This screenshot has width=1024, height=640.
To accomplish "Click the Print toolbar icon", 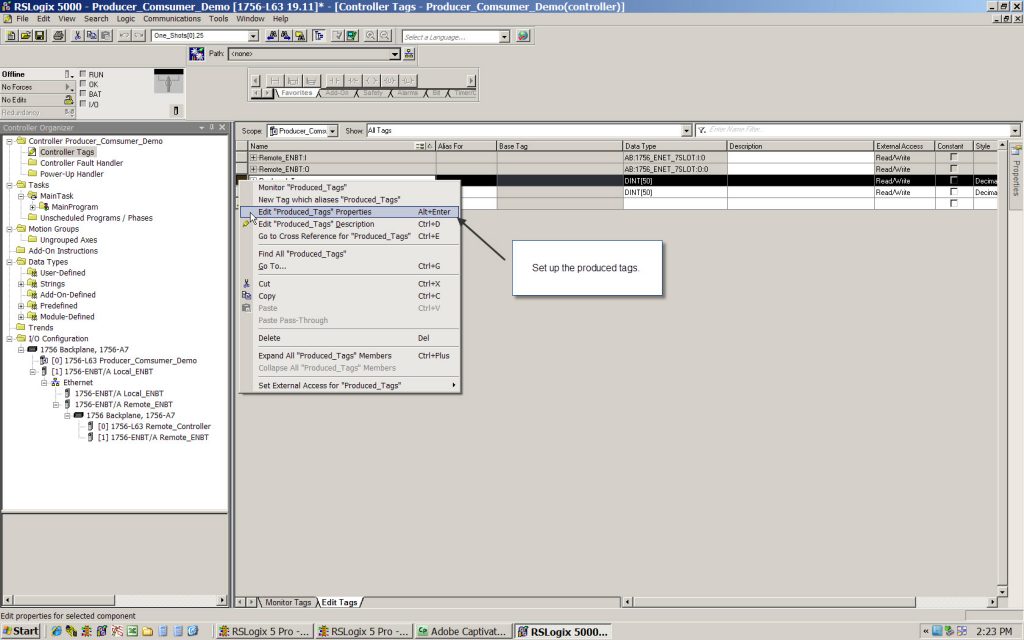I will click(59, 36).
